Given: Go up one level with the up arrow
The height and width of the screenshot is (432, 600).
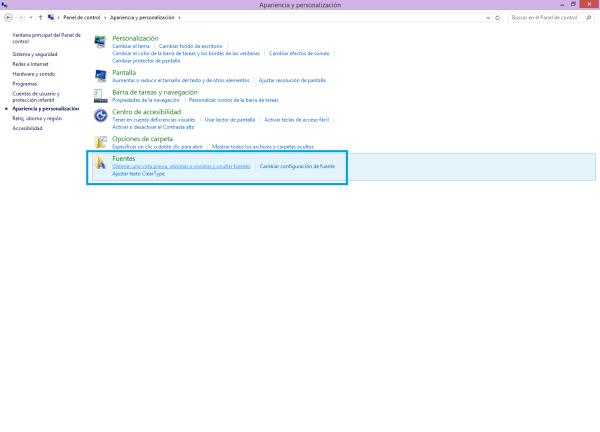Looking at the screenshot, I should click(39, 17).
